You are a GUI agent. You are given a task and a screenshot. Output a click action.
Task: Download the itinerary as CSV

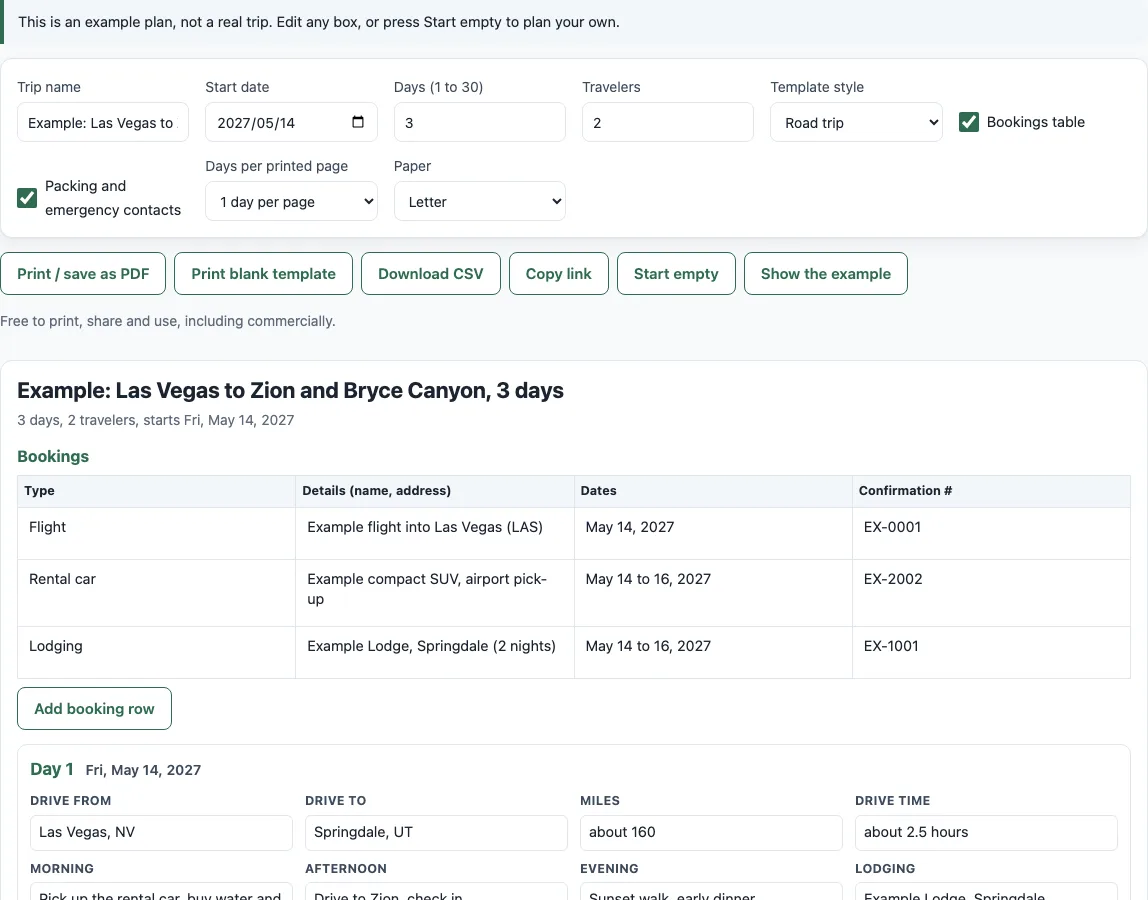(x=430, y=274)
